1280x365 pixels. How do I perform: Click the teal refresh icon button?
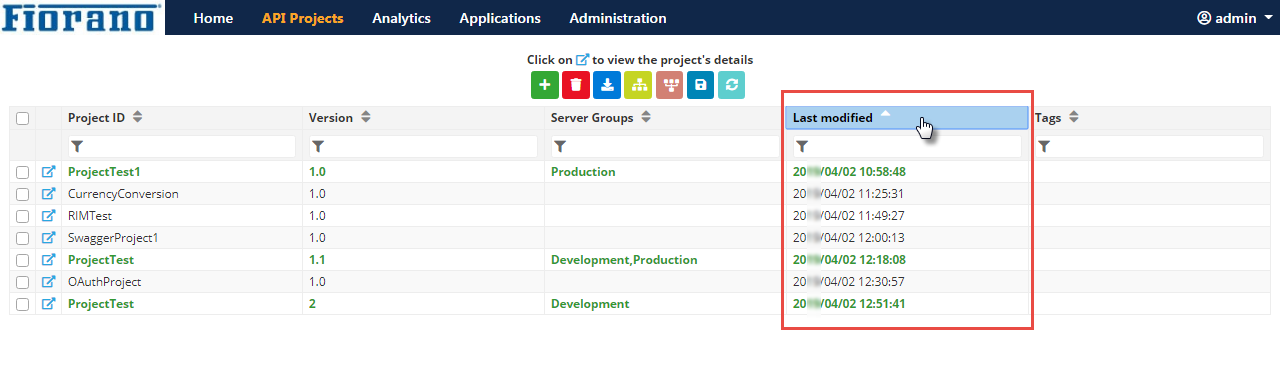[731, 85]
